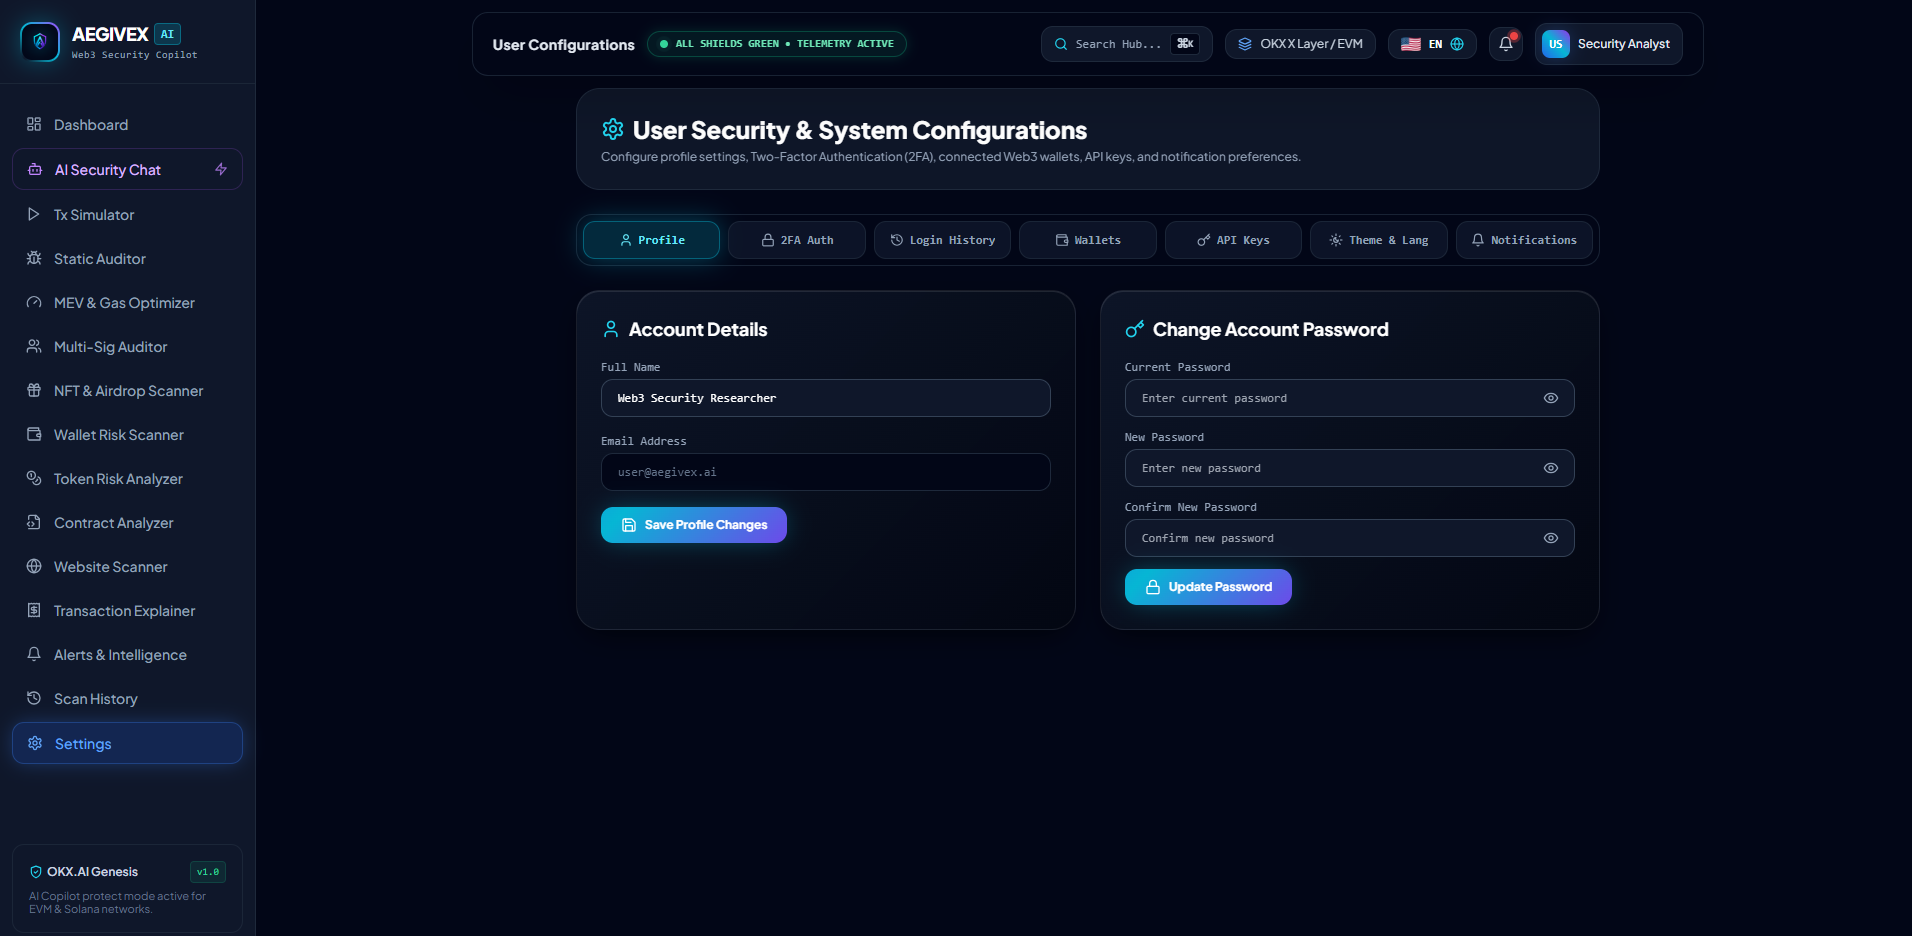
Task: Open the OKX X Layer / EVM network selector
Action: [x=1300, y=44]
